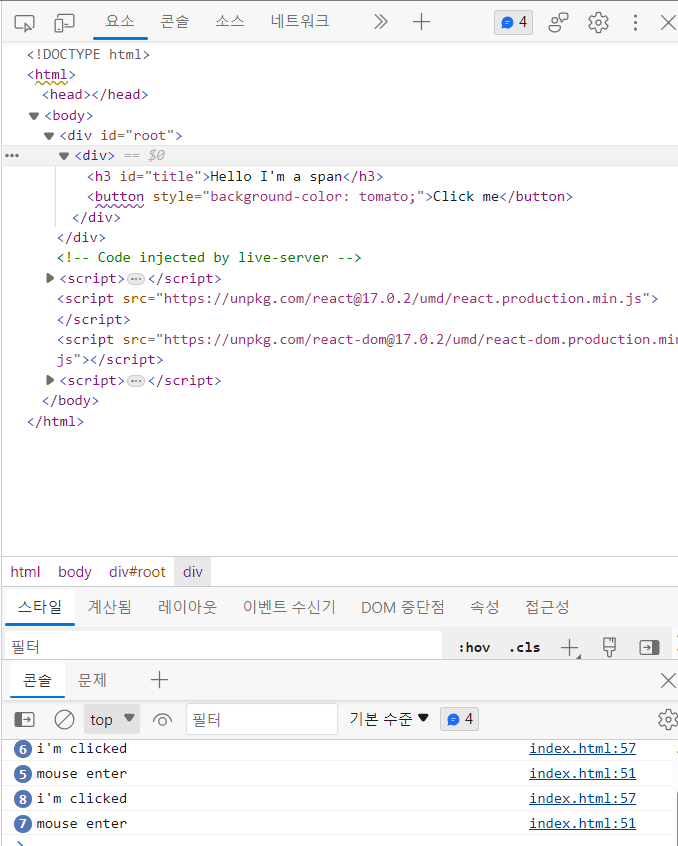The image size is (678, 846).
Task: Click the final div breadcrumb
Action: point(193,572)
